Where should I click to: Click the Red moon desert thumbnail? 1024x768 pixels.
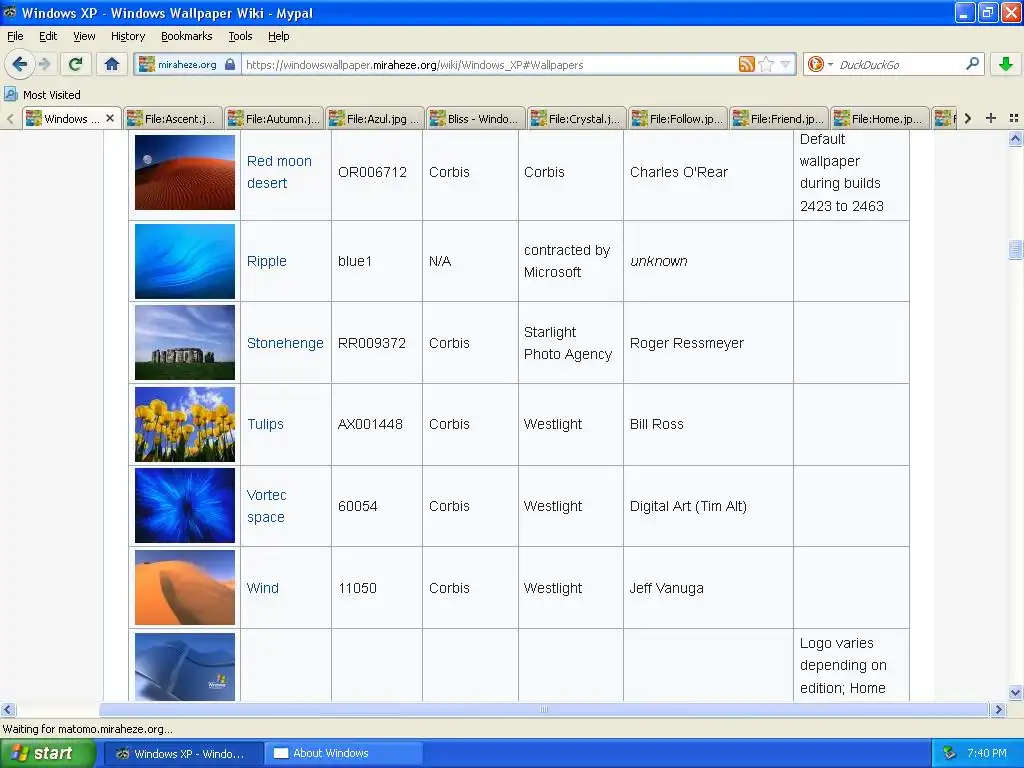pyautogui.click(x=185, y=172)
